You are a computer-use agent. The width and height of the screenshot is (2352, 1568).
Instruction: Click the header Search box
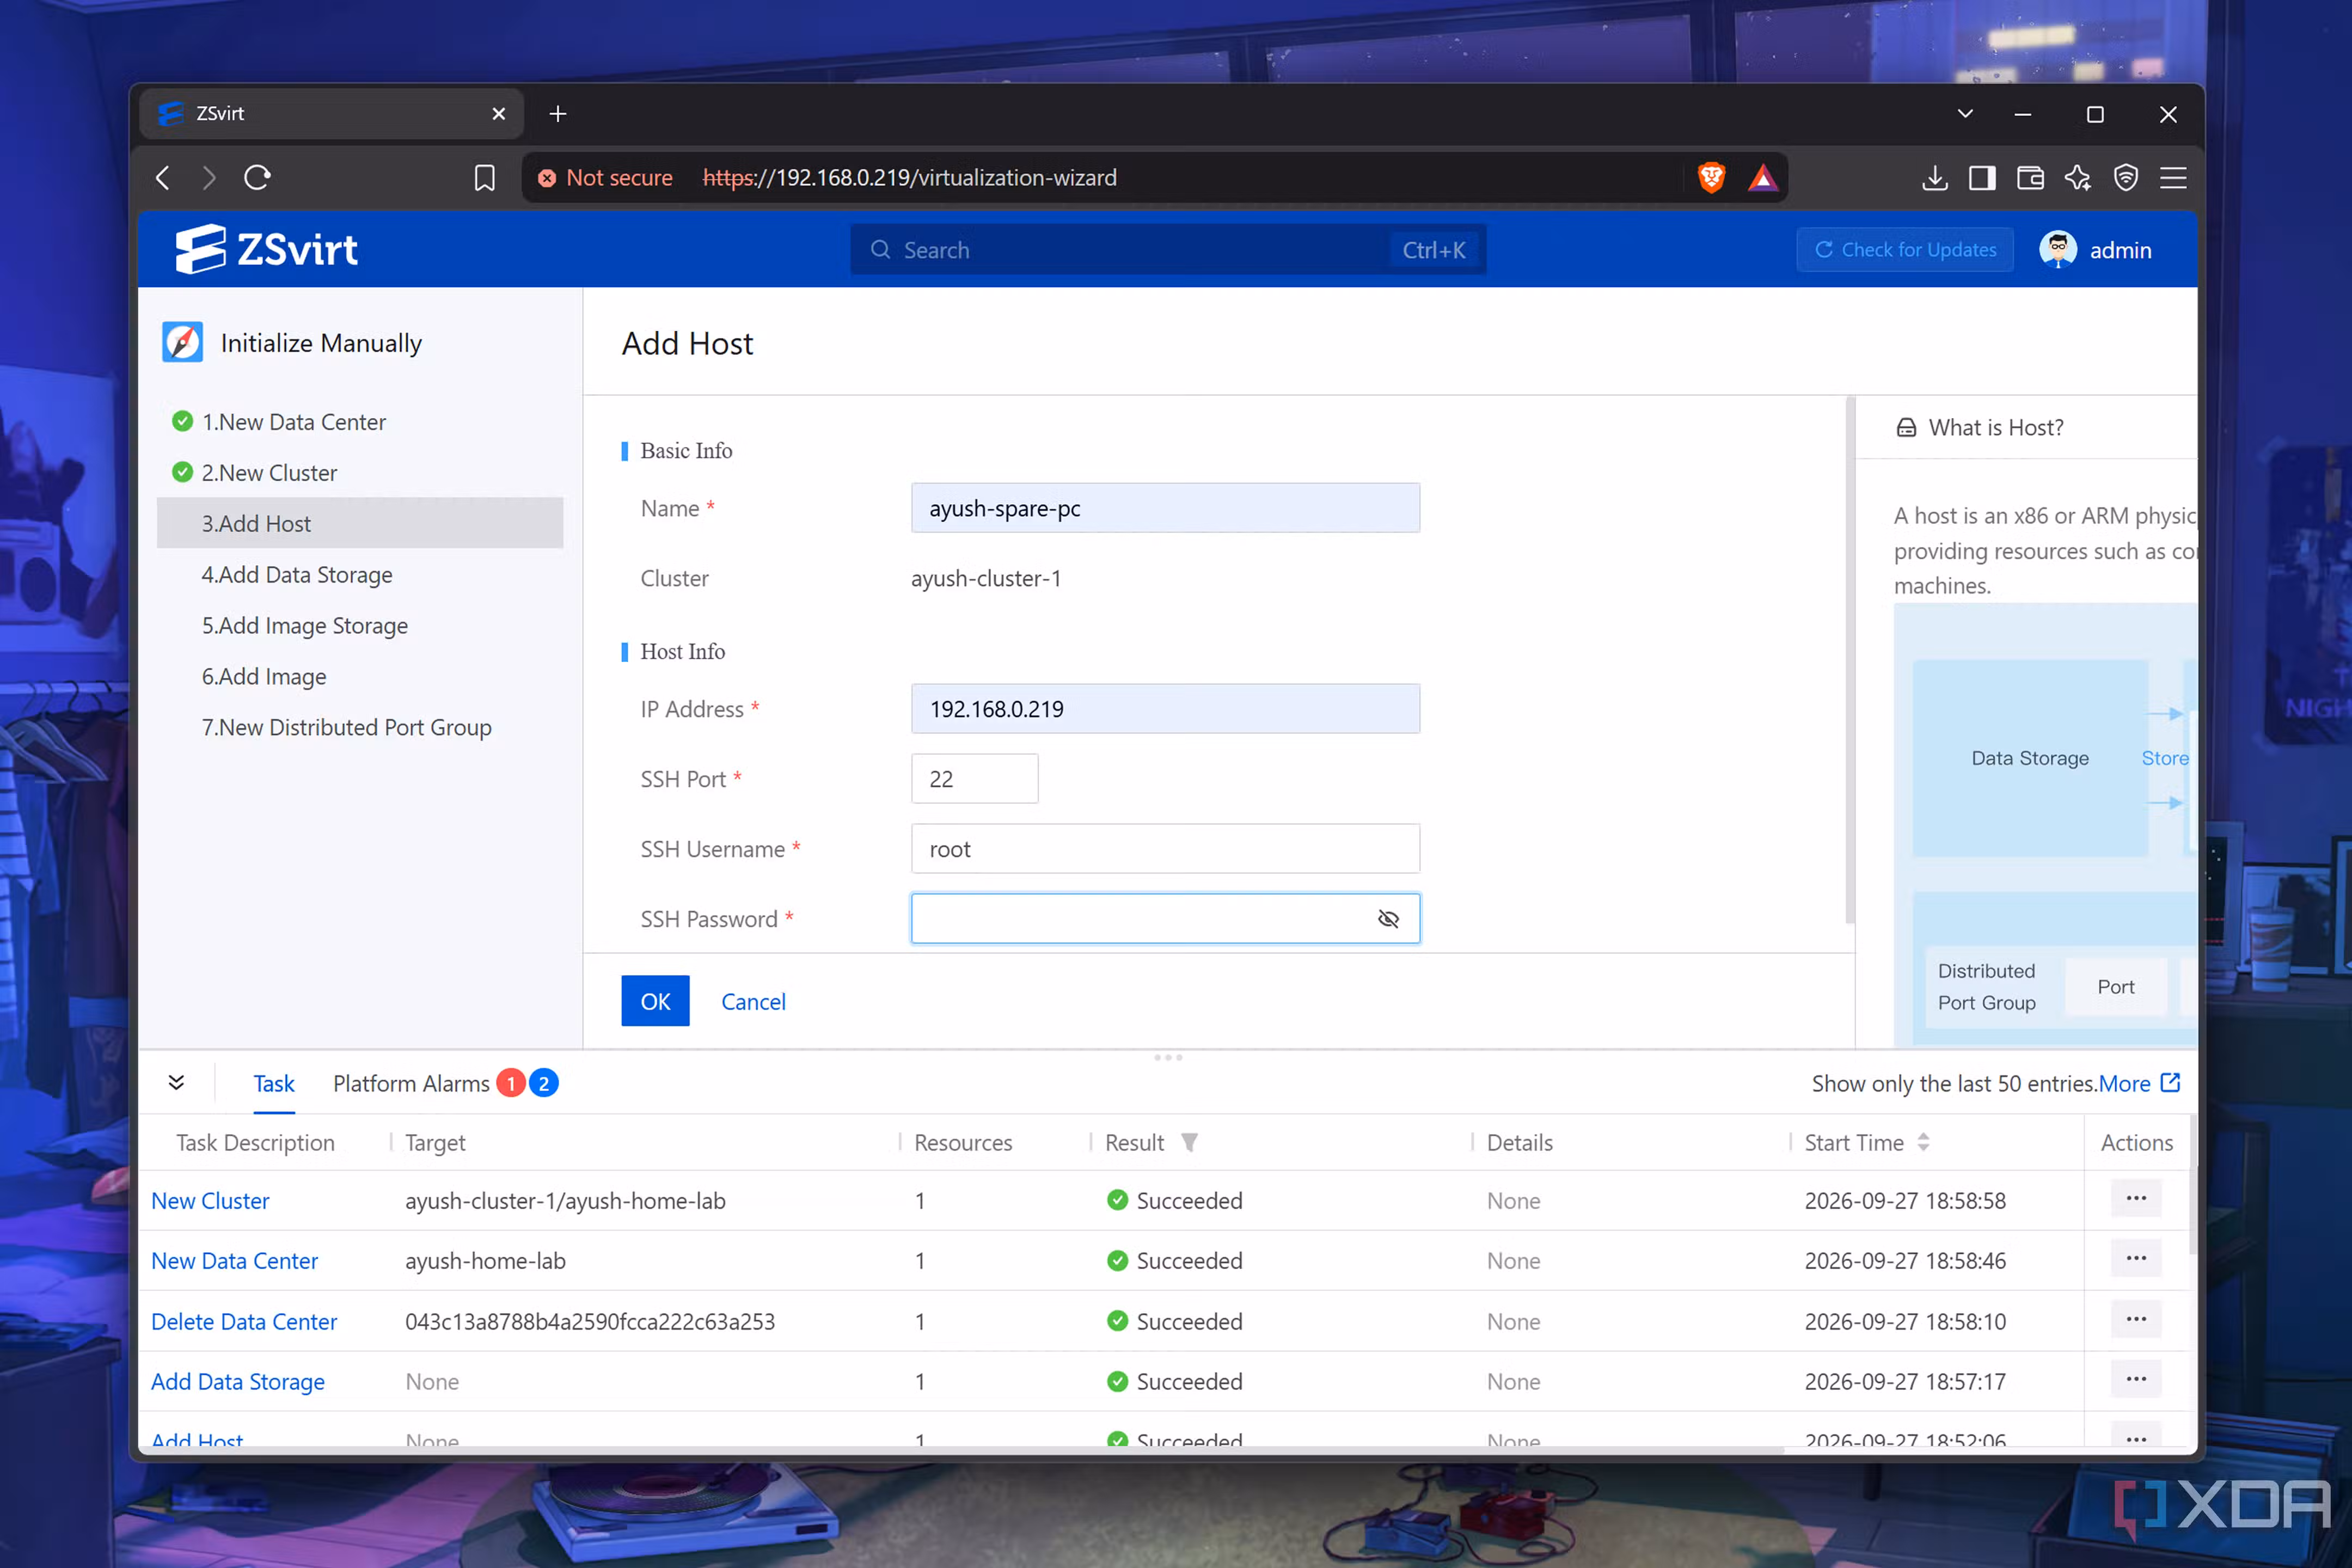[x=1168, y=249]
